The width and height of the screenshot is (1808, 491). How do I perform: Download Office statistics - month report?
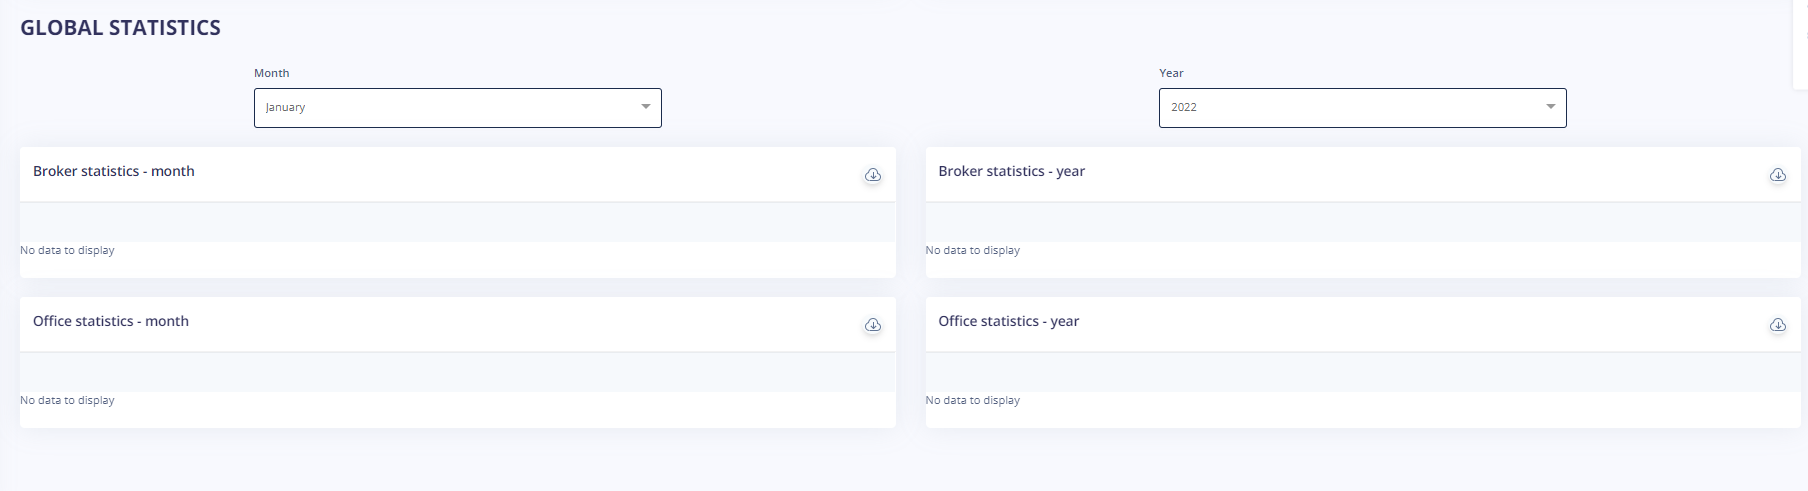point(873,325)
